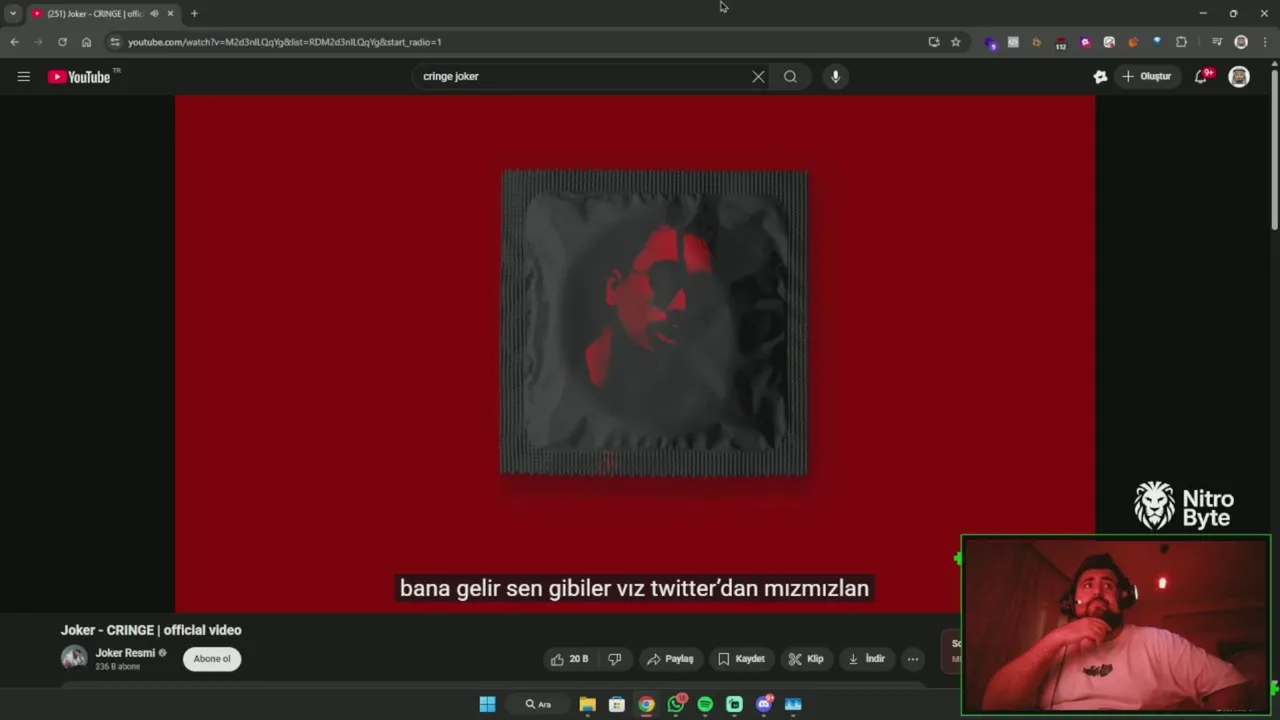Image resolution: width=1280 pixels, height=720 pixels.
Task: Open the YouTube notifications bell
Action: pyautogui.click(x=1201, y=77)
